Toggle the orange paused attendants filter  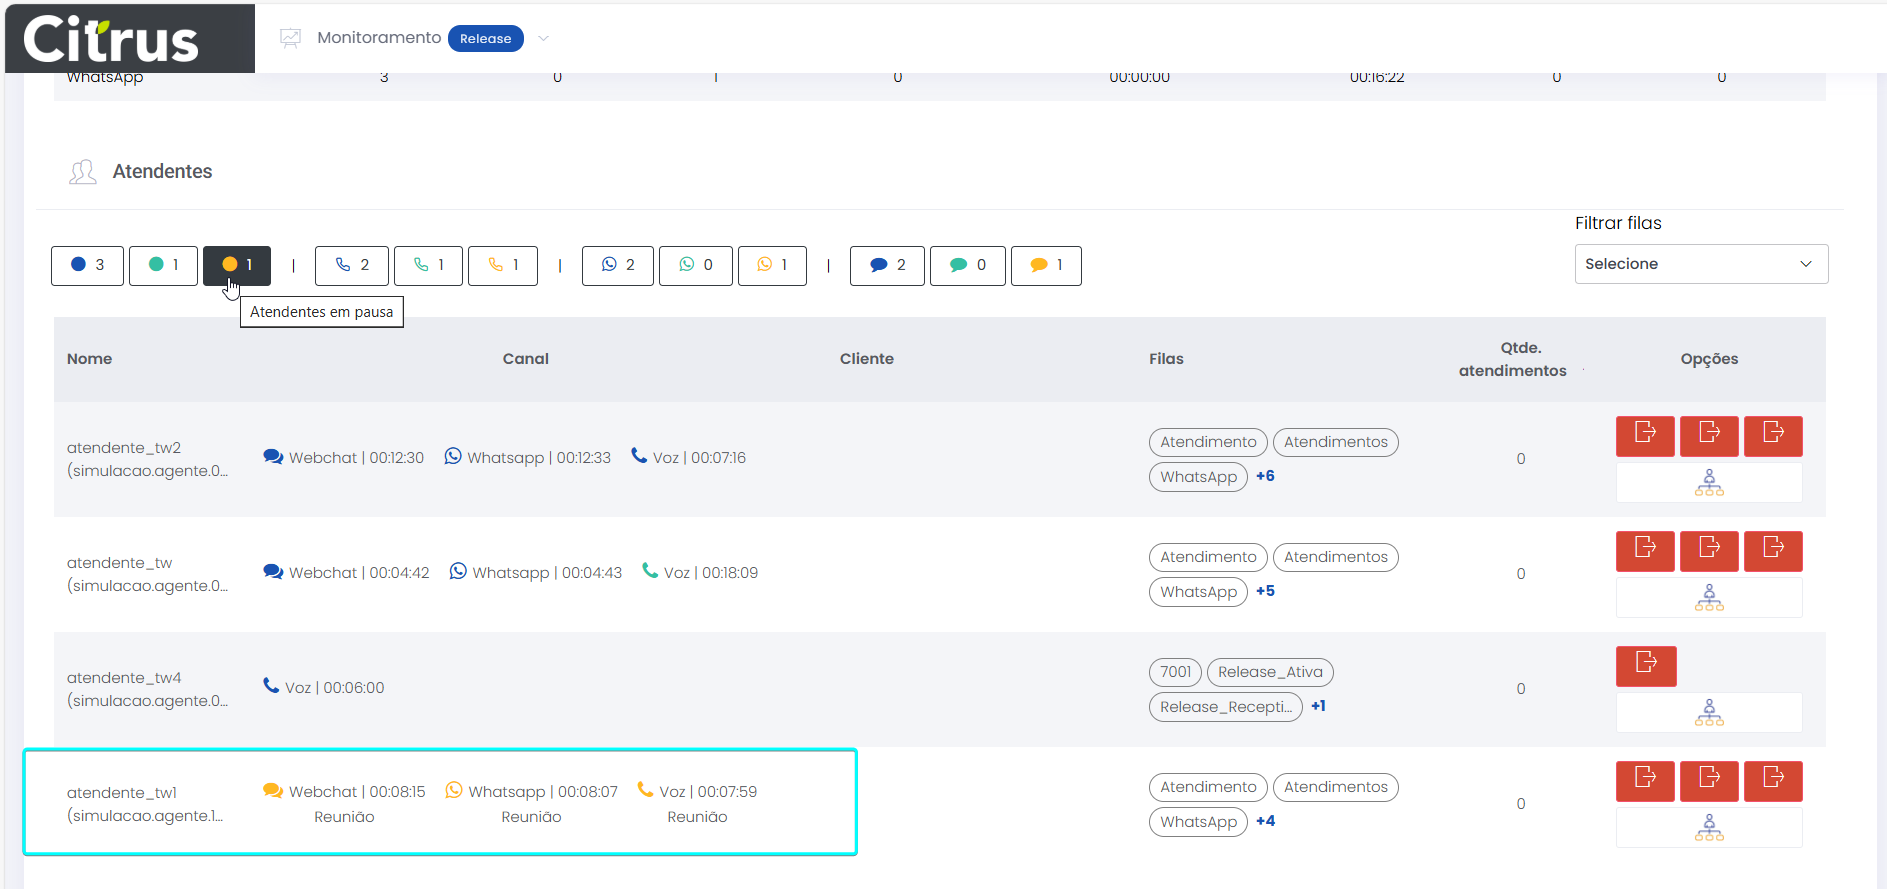(237, 265)
